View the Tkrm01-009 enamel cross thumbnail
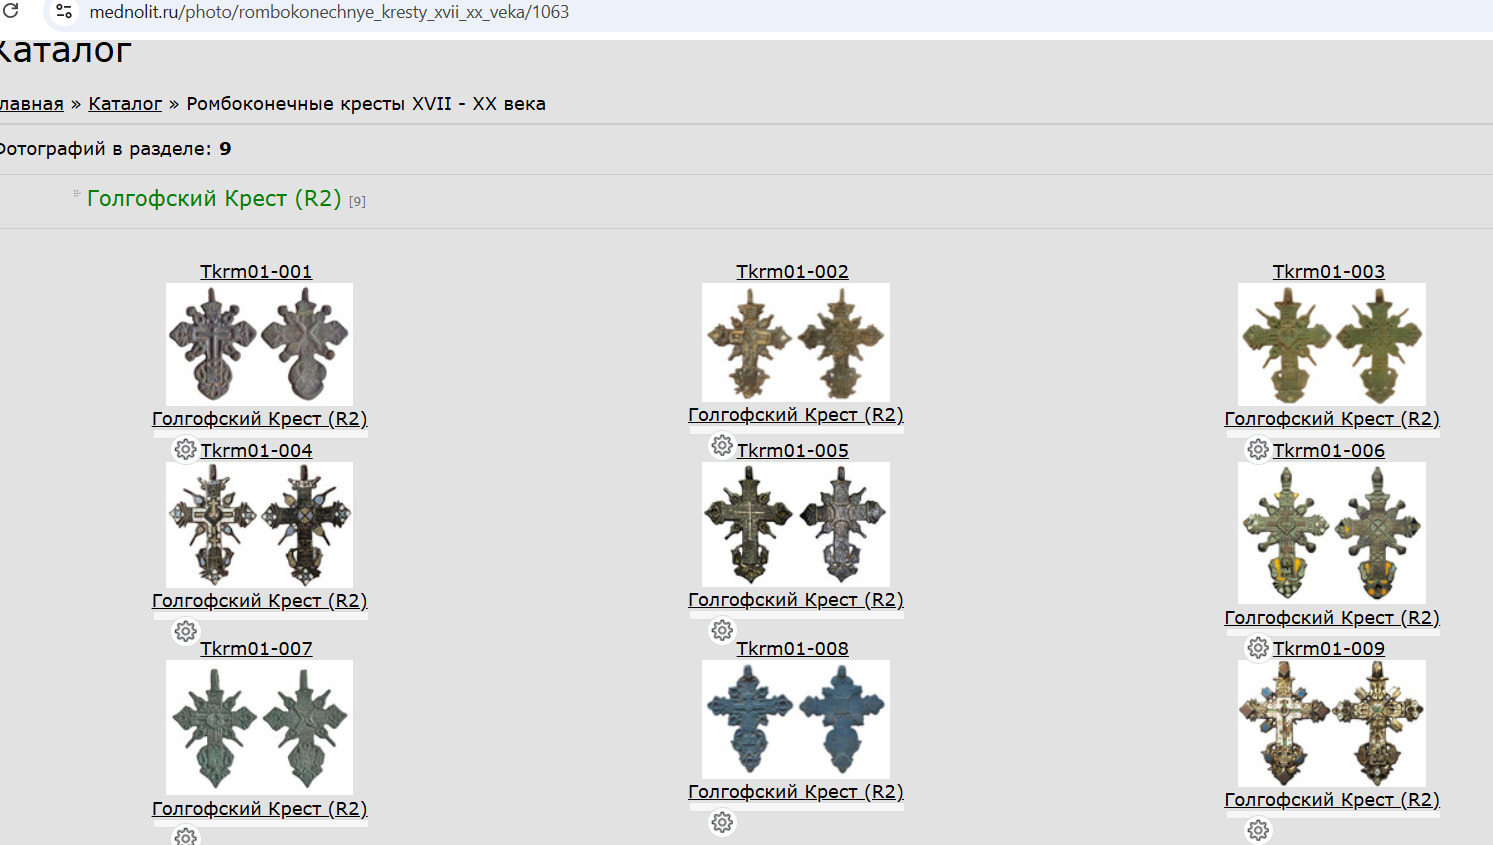Viewport: 1493px width, 845px height. tap(1331, 723)
